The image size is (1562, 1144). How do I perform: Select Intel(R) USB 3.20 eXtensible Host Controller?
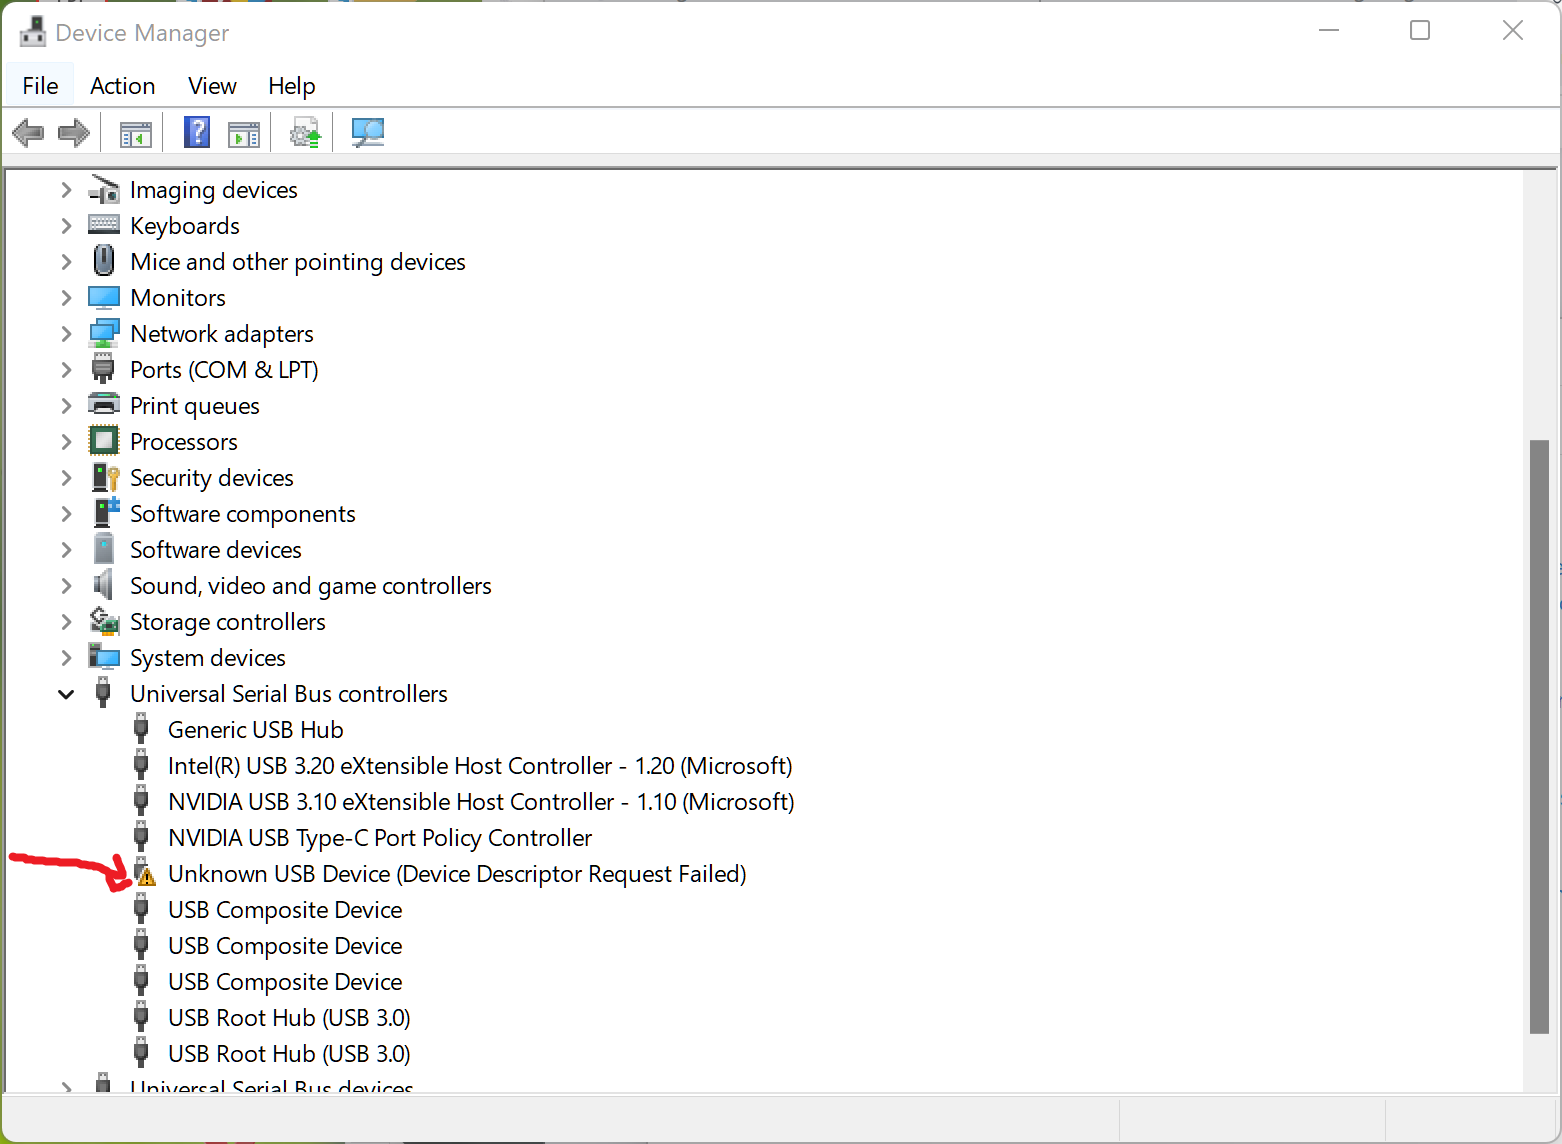(x=479, y=766)
